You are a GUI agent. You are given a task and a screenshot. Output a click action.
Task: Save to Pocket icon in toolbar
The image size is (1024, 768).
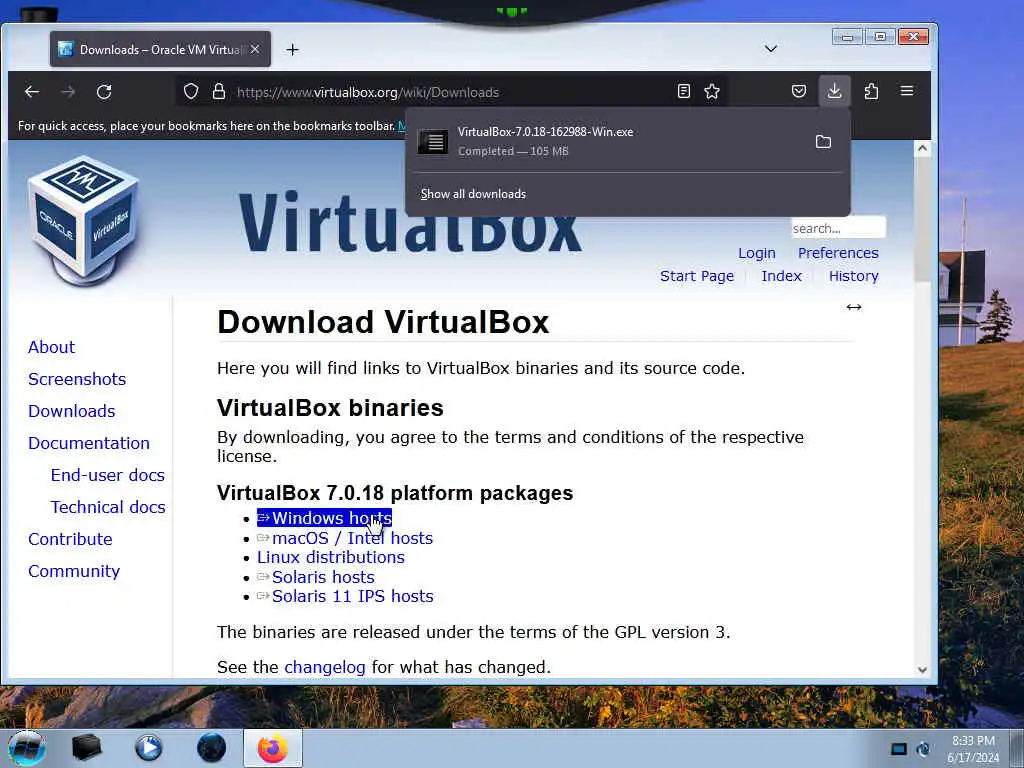point(799,91)
